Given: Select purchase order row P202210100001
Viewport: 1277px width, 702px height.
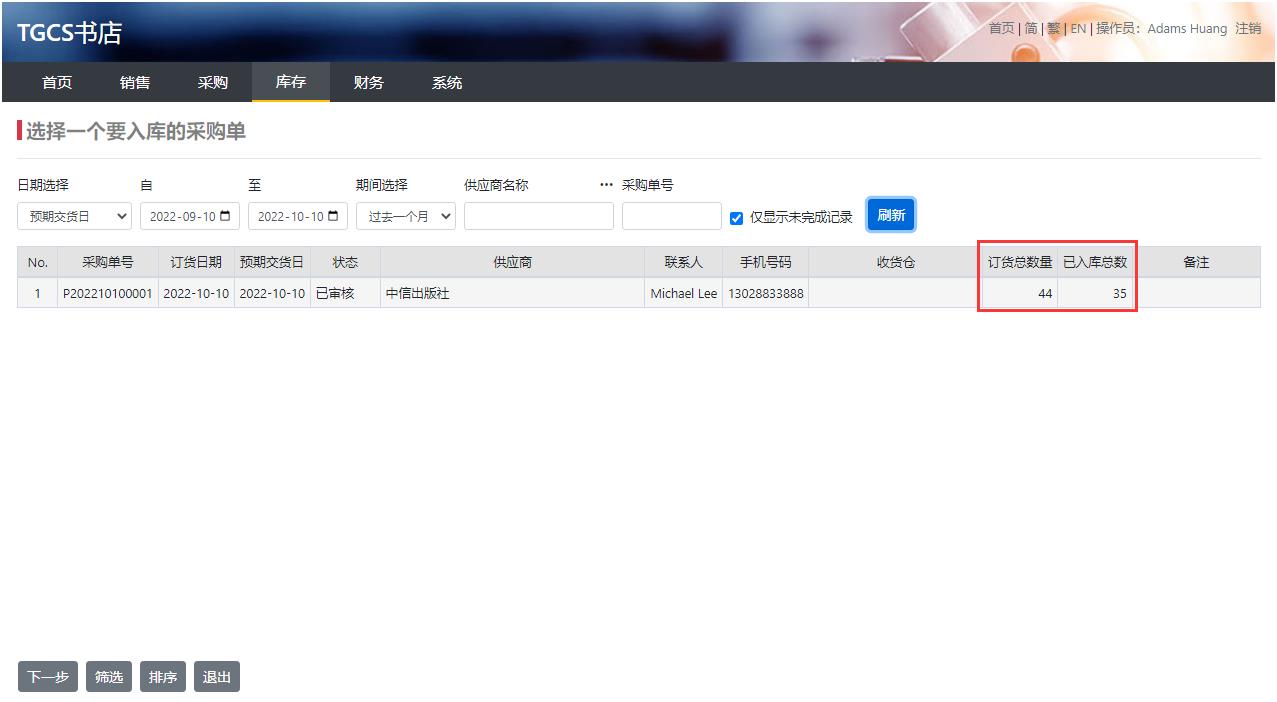Looking at the screenshot, I should 108,294.
